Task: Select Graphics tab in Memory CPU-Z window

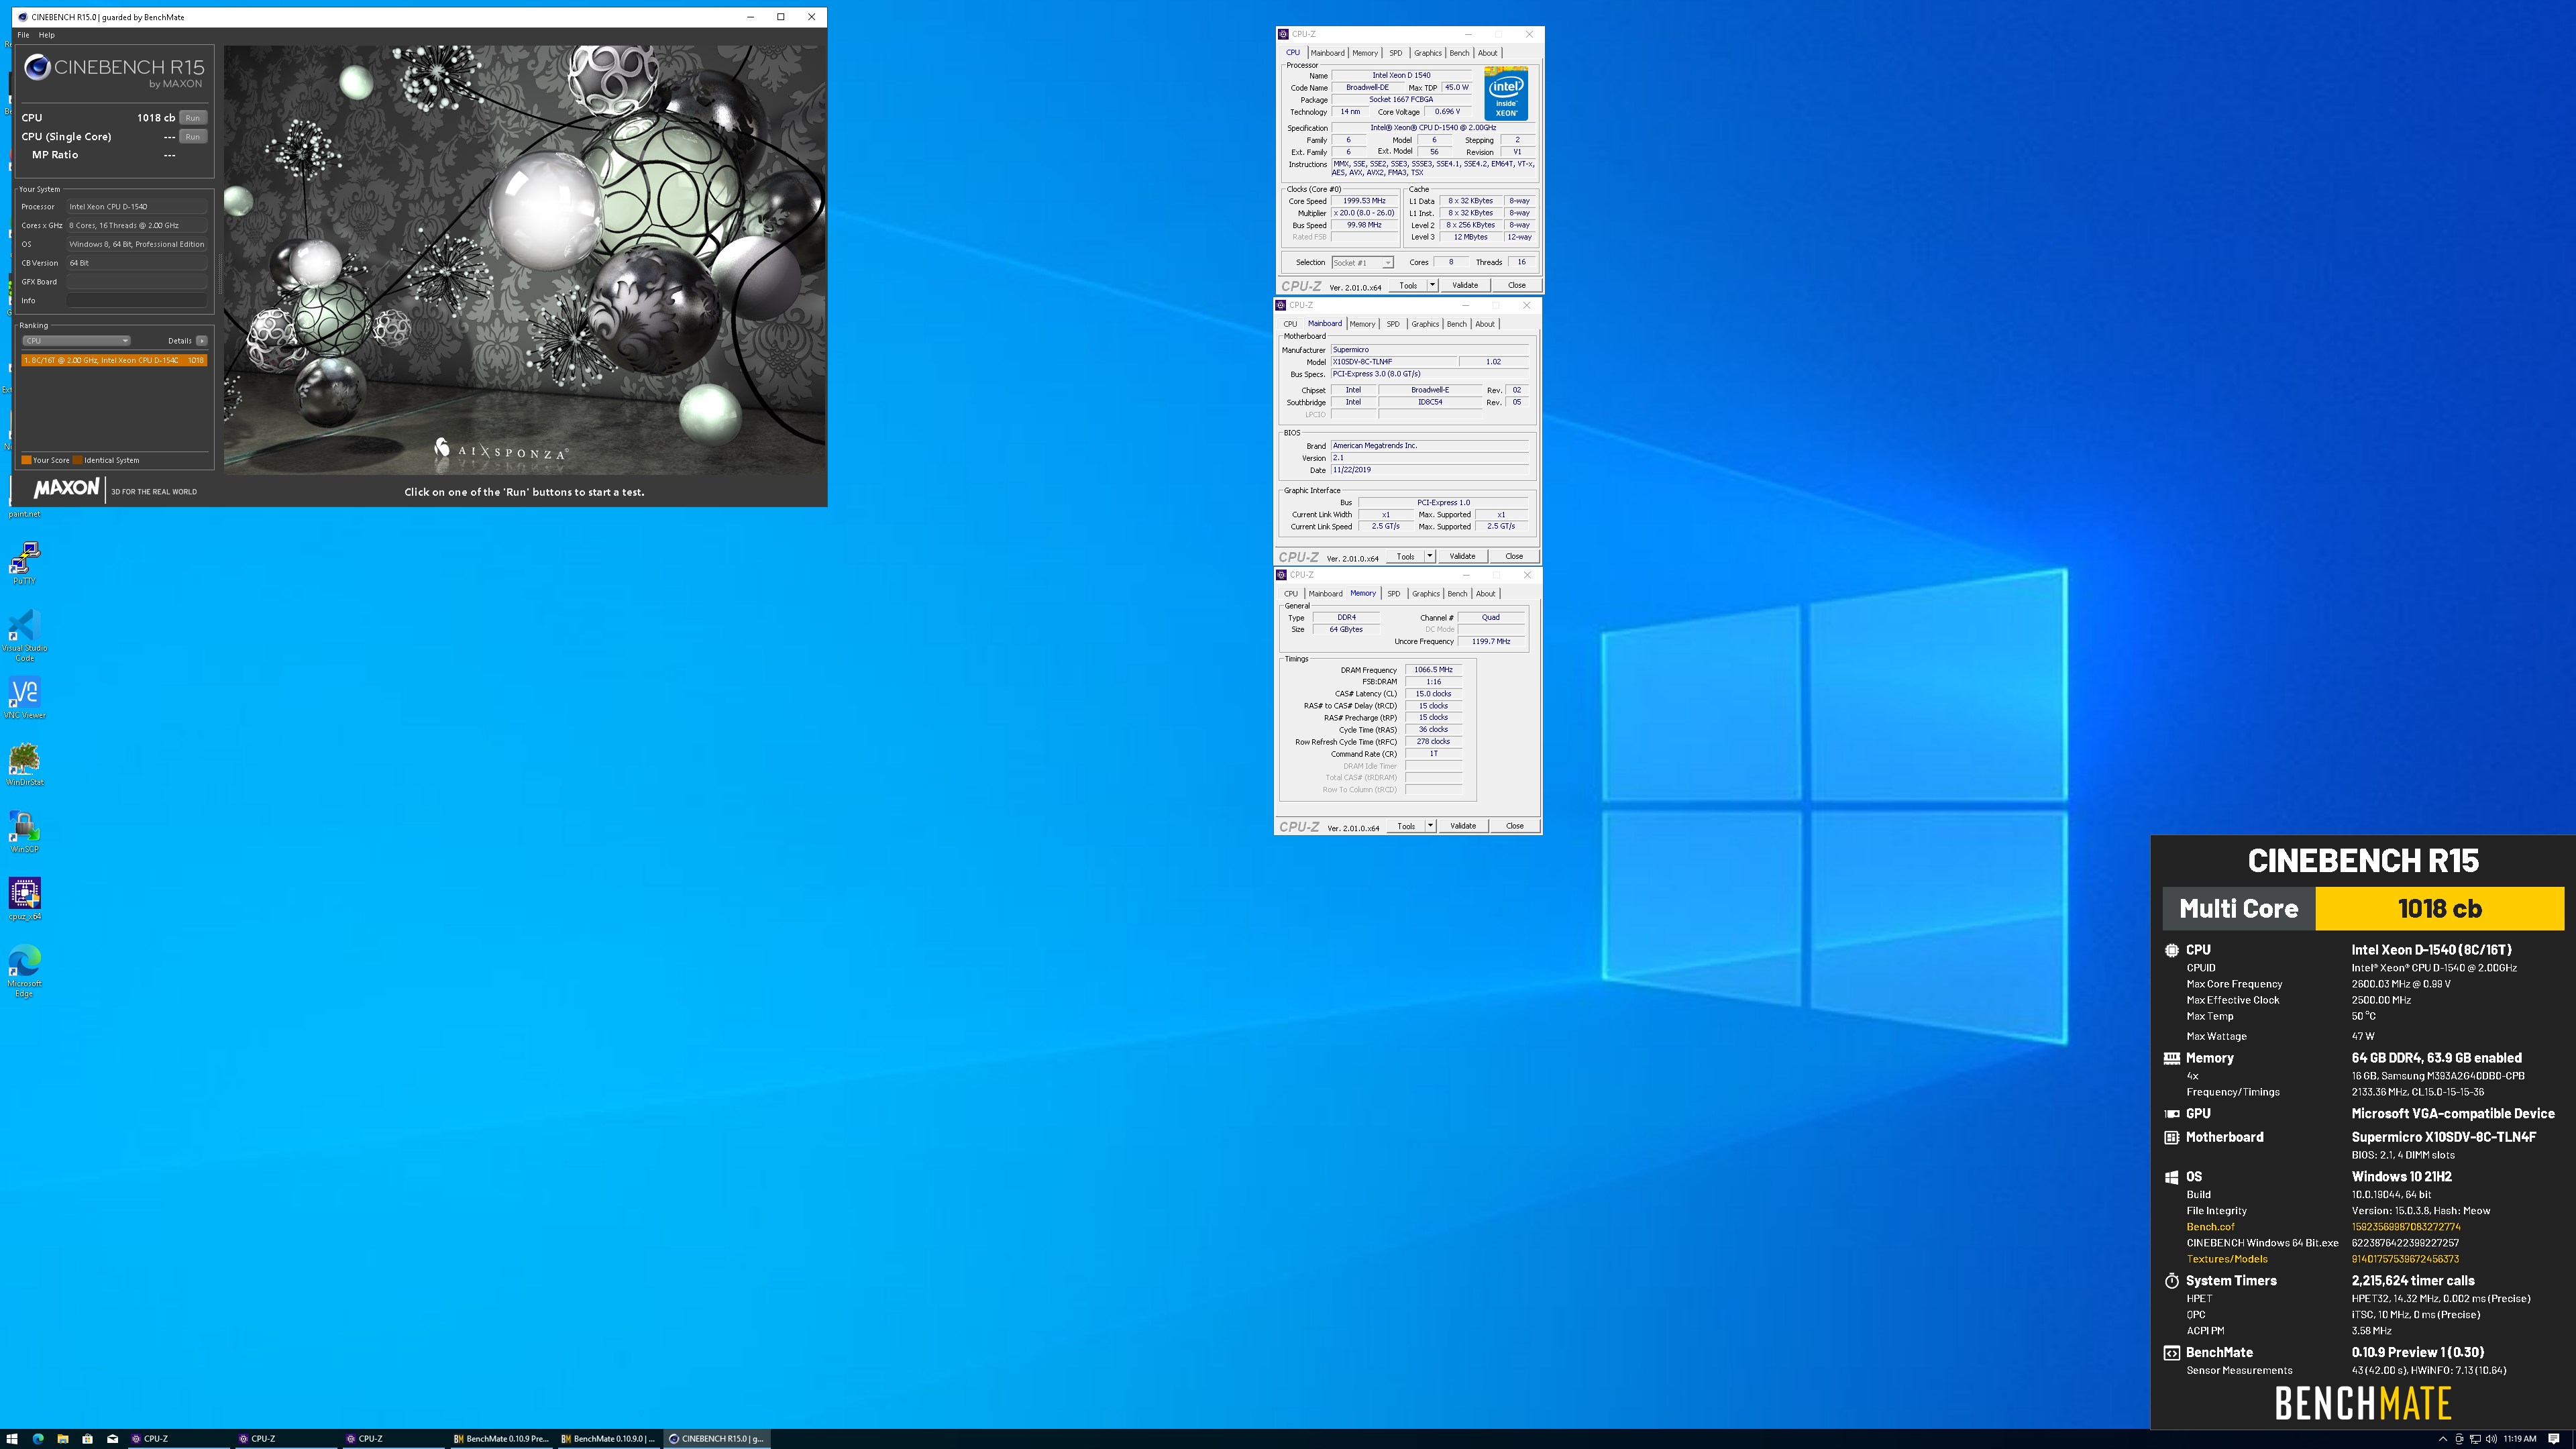Action: (1425, 594)
